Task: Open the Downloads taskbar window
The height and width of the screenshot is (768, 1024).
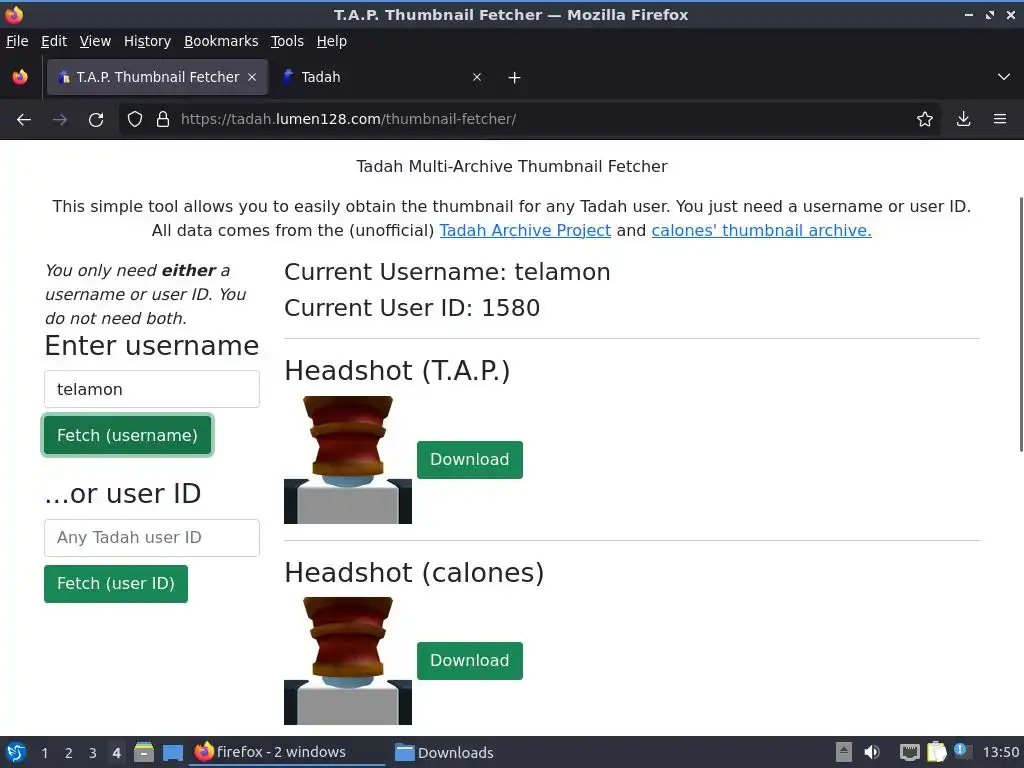Action: click(x=445, y=753)
